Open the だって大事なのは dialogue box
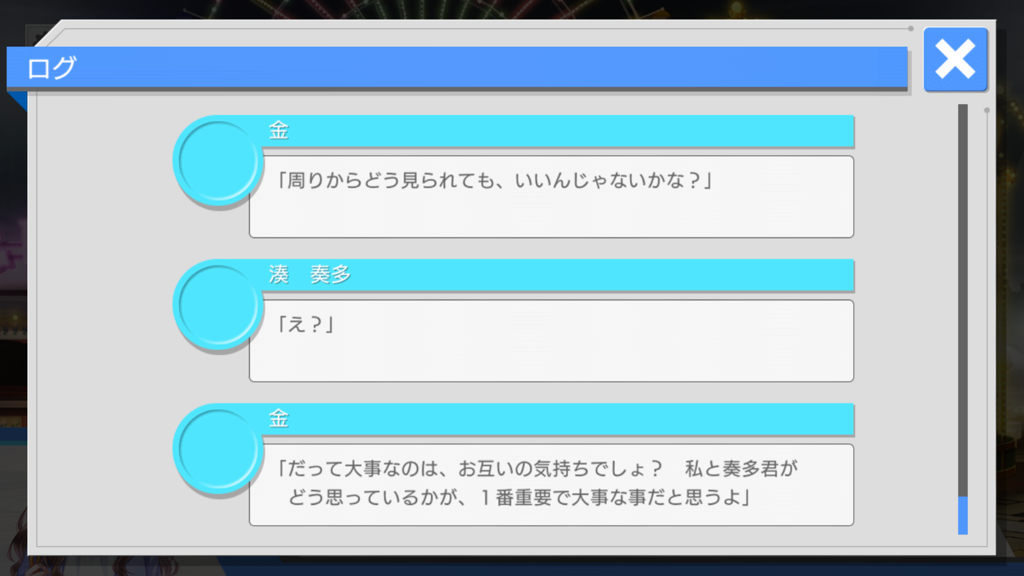The image size is (1024, 576). pyautogui.click(x=551, y=485)
